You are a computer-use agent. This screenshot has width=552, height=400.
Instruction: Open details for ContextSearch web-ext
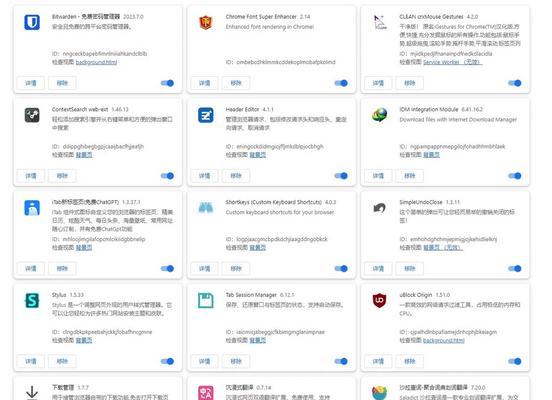31,176
